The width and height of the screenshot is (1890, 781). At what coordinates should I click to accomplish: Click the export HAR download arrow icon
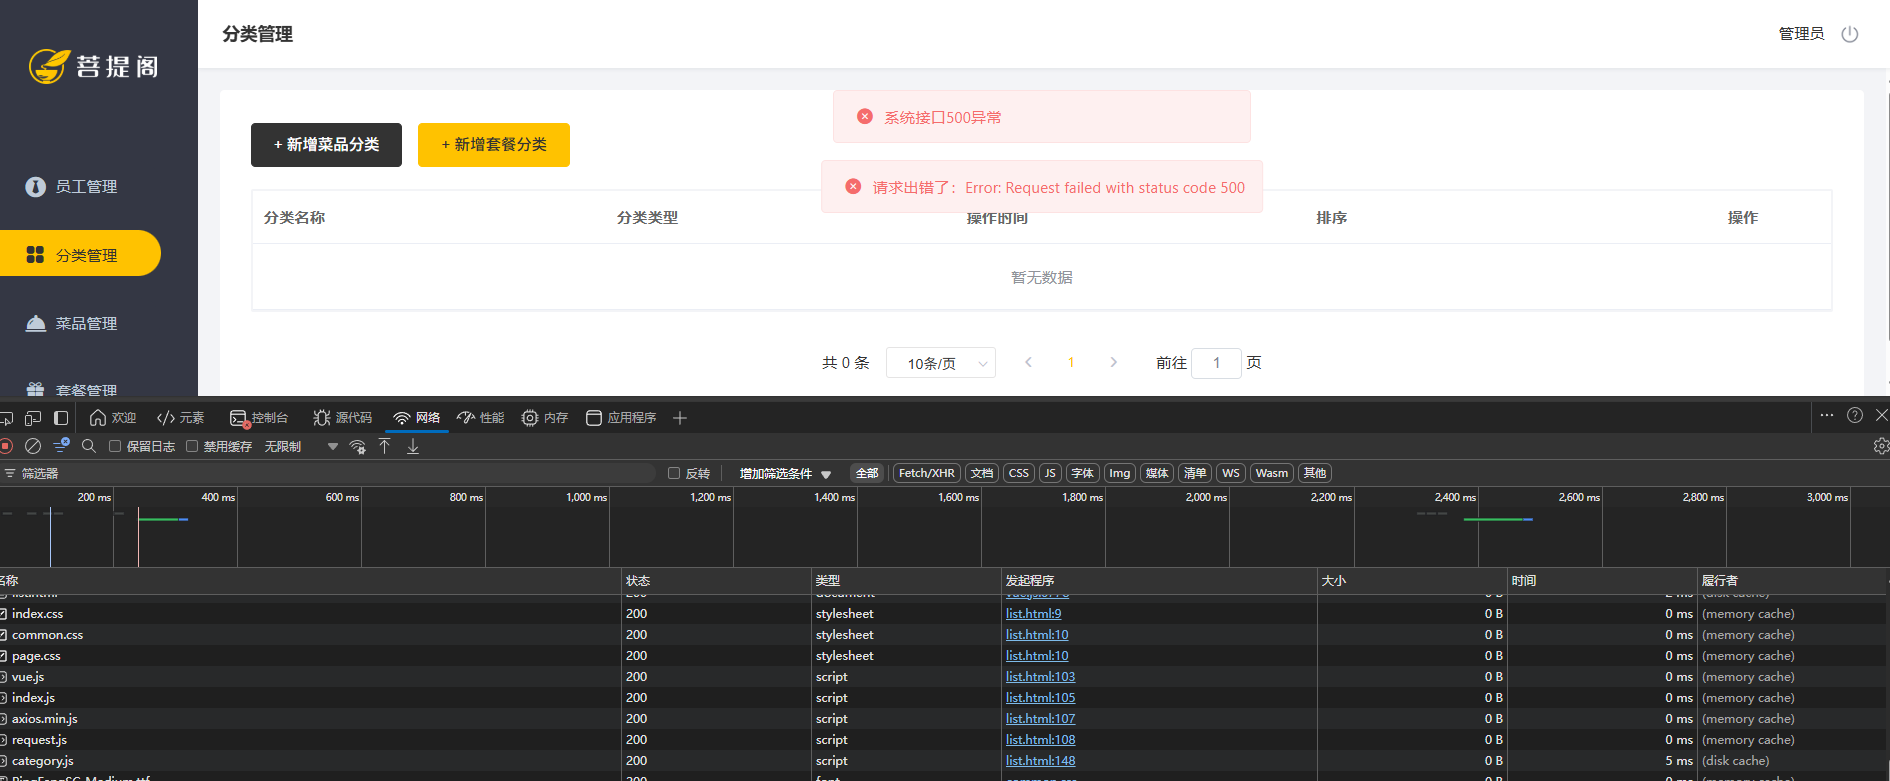(413, 446)
